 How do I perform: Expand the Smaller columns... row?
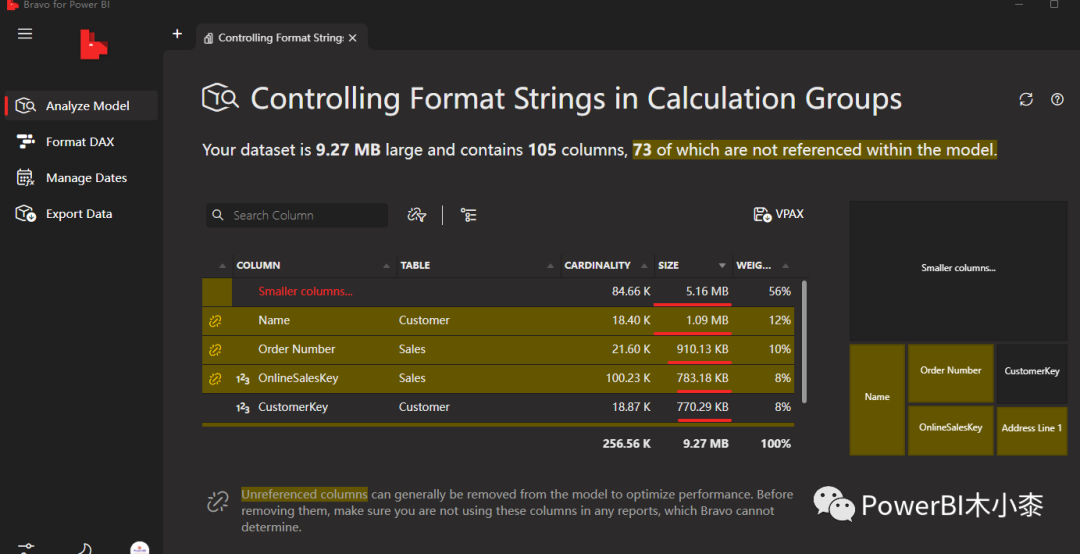(x=305, y=291)
